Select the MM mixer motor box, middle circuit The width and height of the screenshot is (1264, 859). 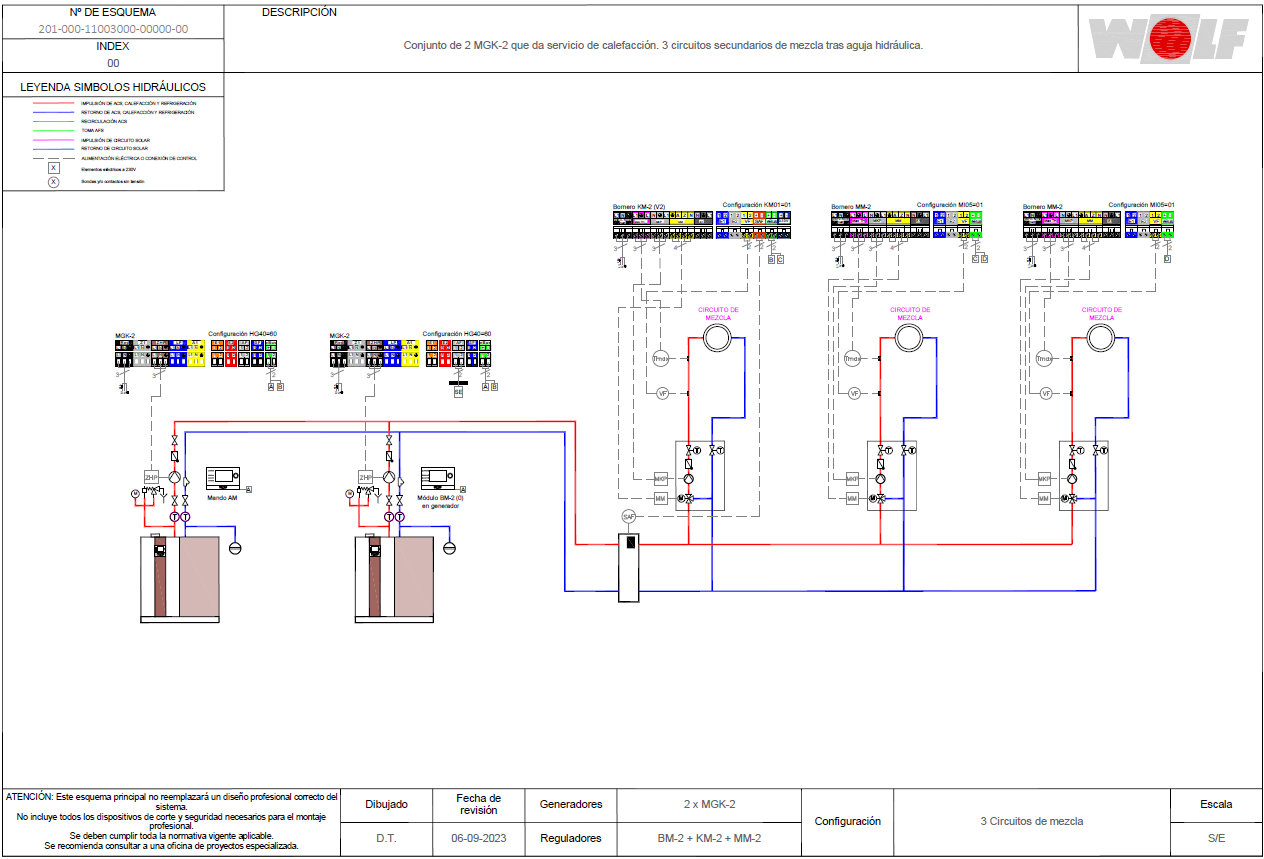[x=852, y=498]
